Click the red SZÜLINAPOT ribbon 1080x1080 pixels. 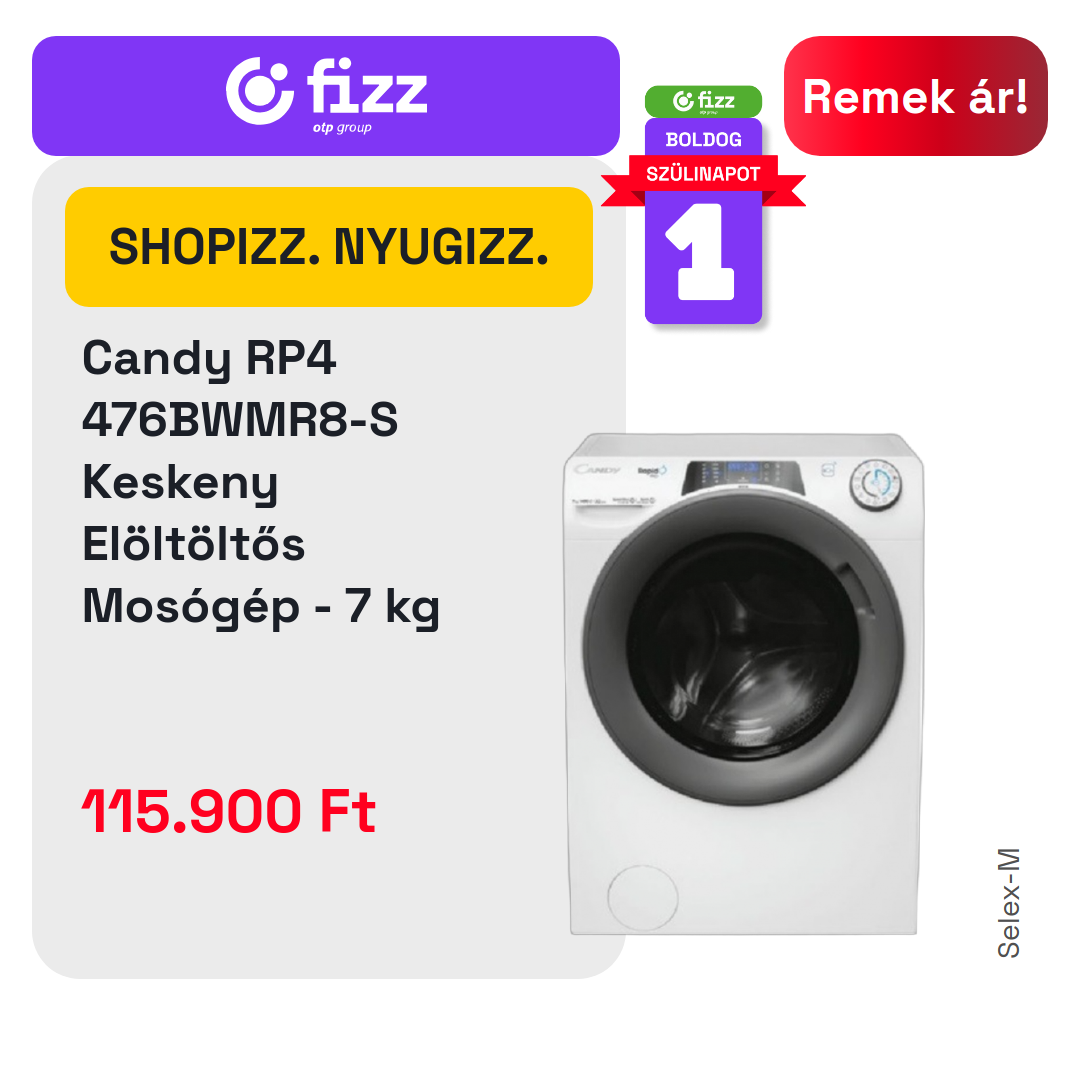tap(703, 174)
